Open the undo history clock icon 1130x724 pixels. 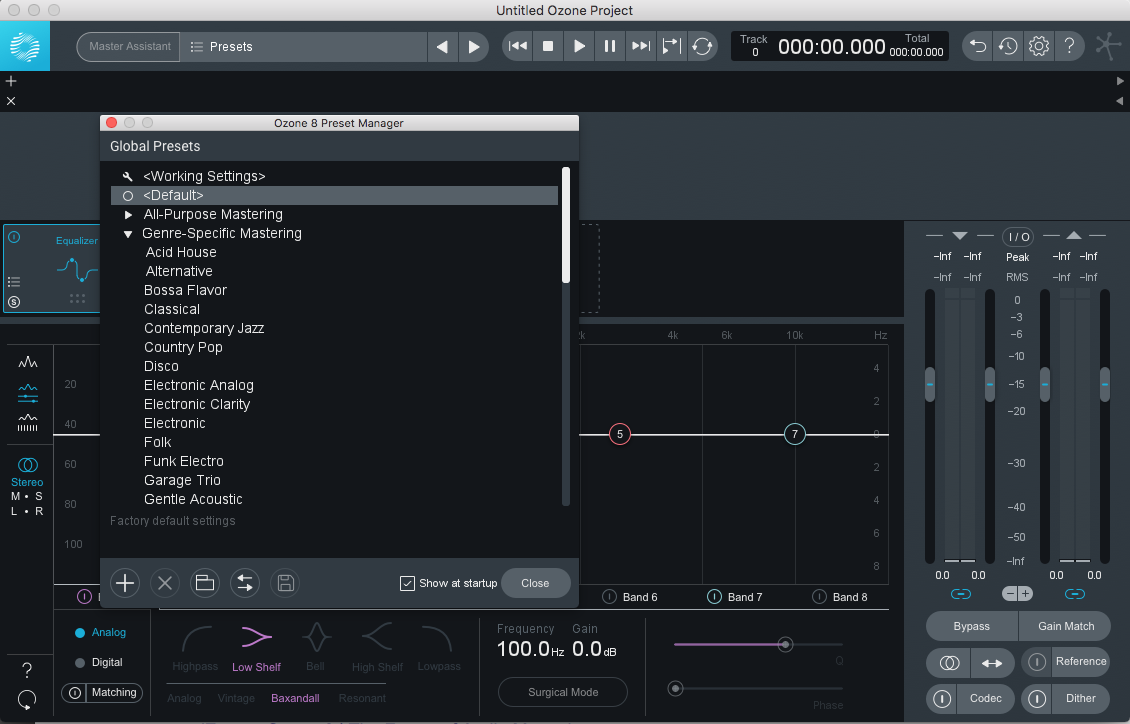[x=1007, y=46]
